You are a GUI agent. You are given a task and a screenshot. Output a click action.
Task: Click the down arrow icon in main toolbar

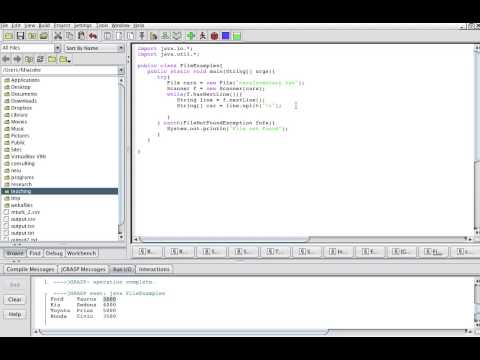pos(142,36)
